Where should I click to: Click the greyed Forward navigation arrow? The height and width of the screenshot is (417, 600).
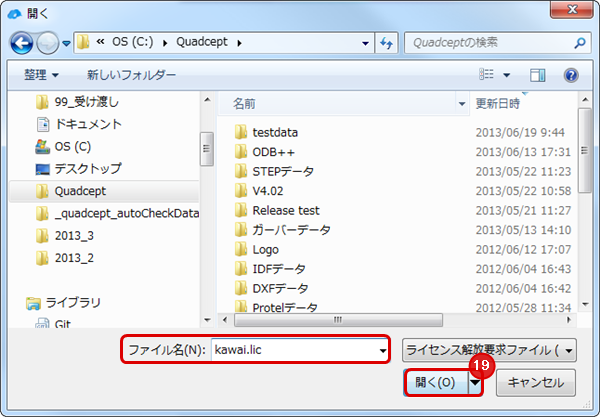47,43
